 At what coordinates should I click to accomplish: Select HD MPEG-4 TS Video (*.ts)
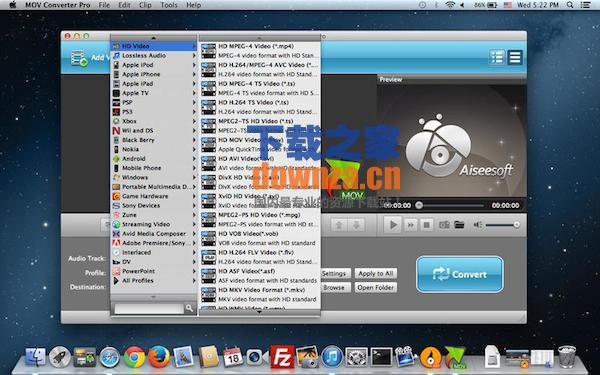(x=260, y=88)
